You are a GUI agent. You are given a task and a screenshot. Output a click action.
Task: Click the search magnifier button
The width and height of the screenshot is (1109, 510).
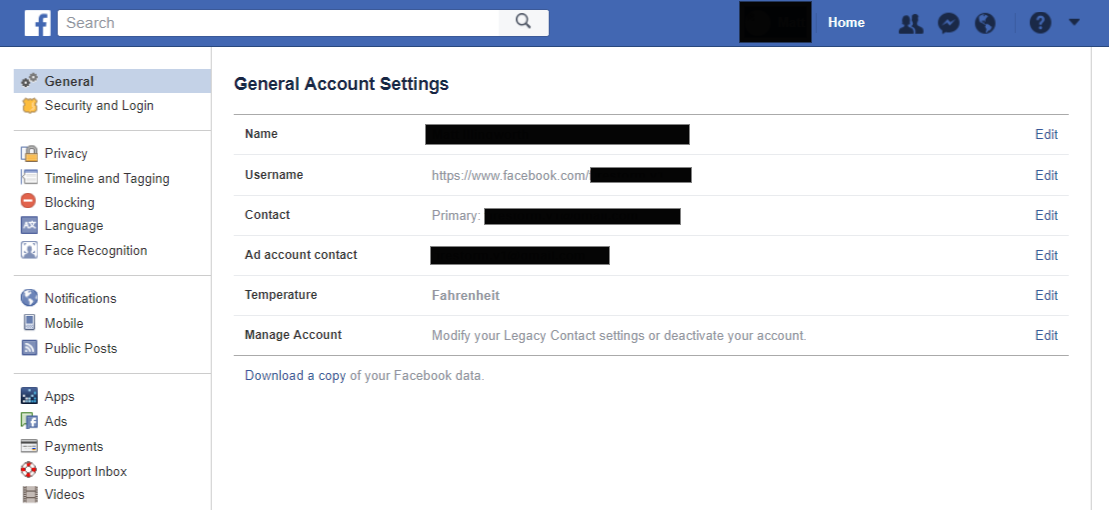(x=523, y=22)
